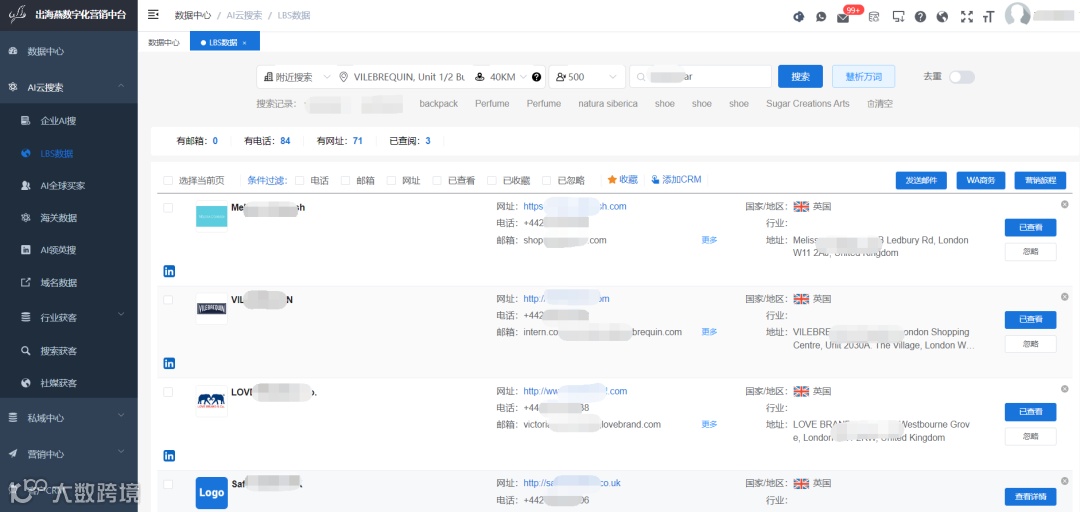Image resolution: width=1080 pixels, height=512 pixels.
Task: Click the LinkedIn icon in Ledbury Rd row
Action: click(169, 272)
